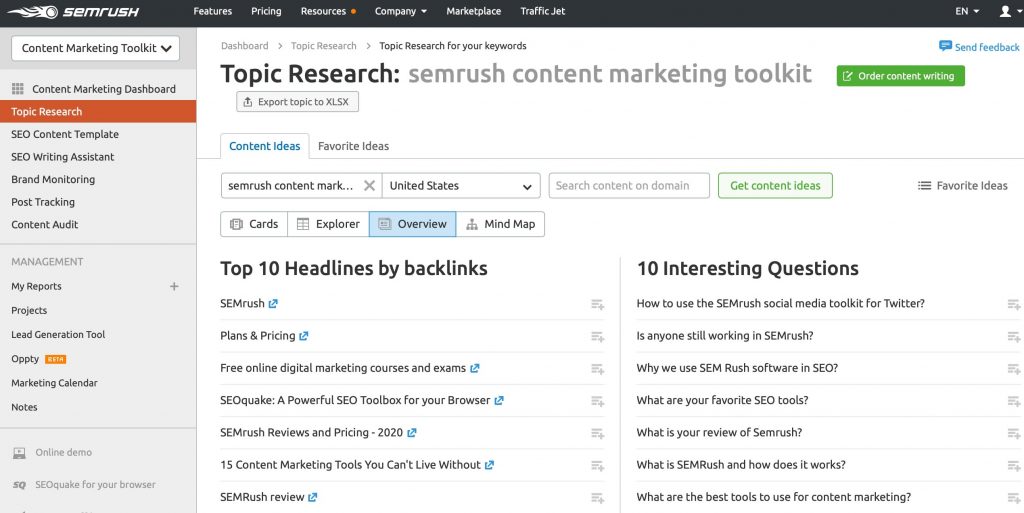Image resolution: width=1024 pixels, height=513 pixels.
Task: Select Topic Research in the sidebar
Action: [98, 112]
